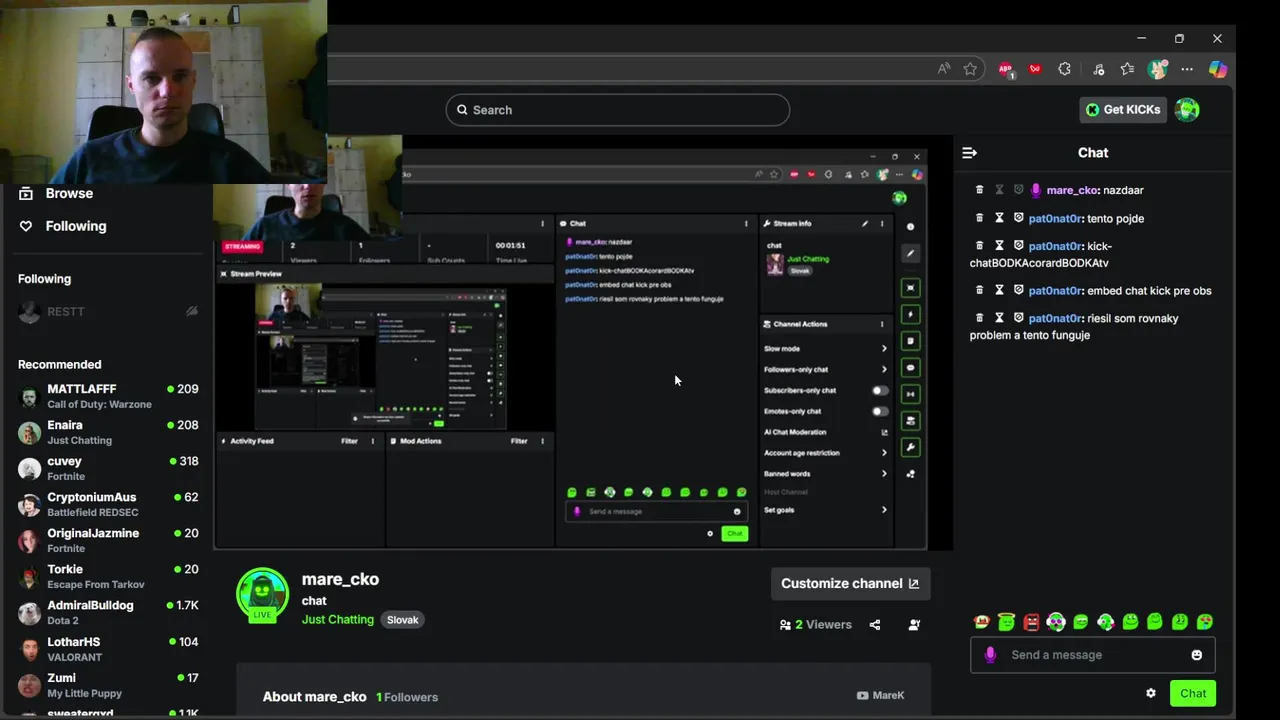Open Enaira Just Chatting channel
1280x720 pixels.
click(108, 432)
